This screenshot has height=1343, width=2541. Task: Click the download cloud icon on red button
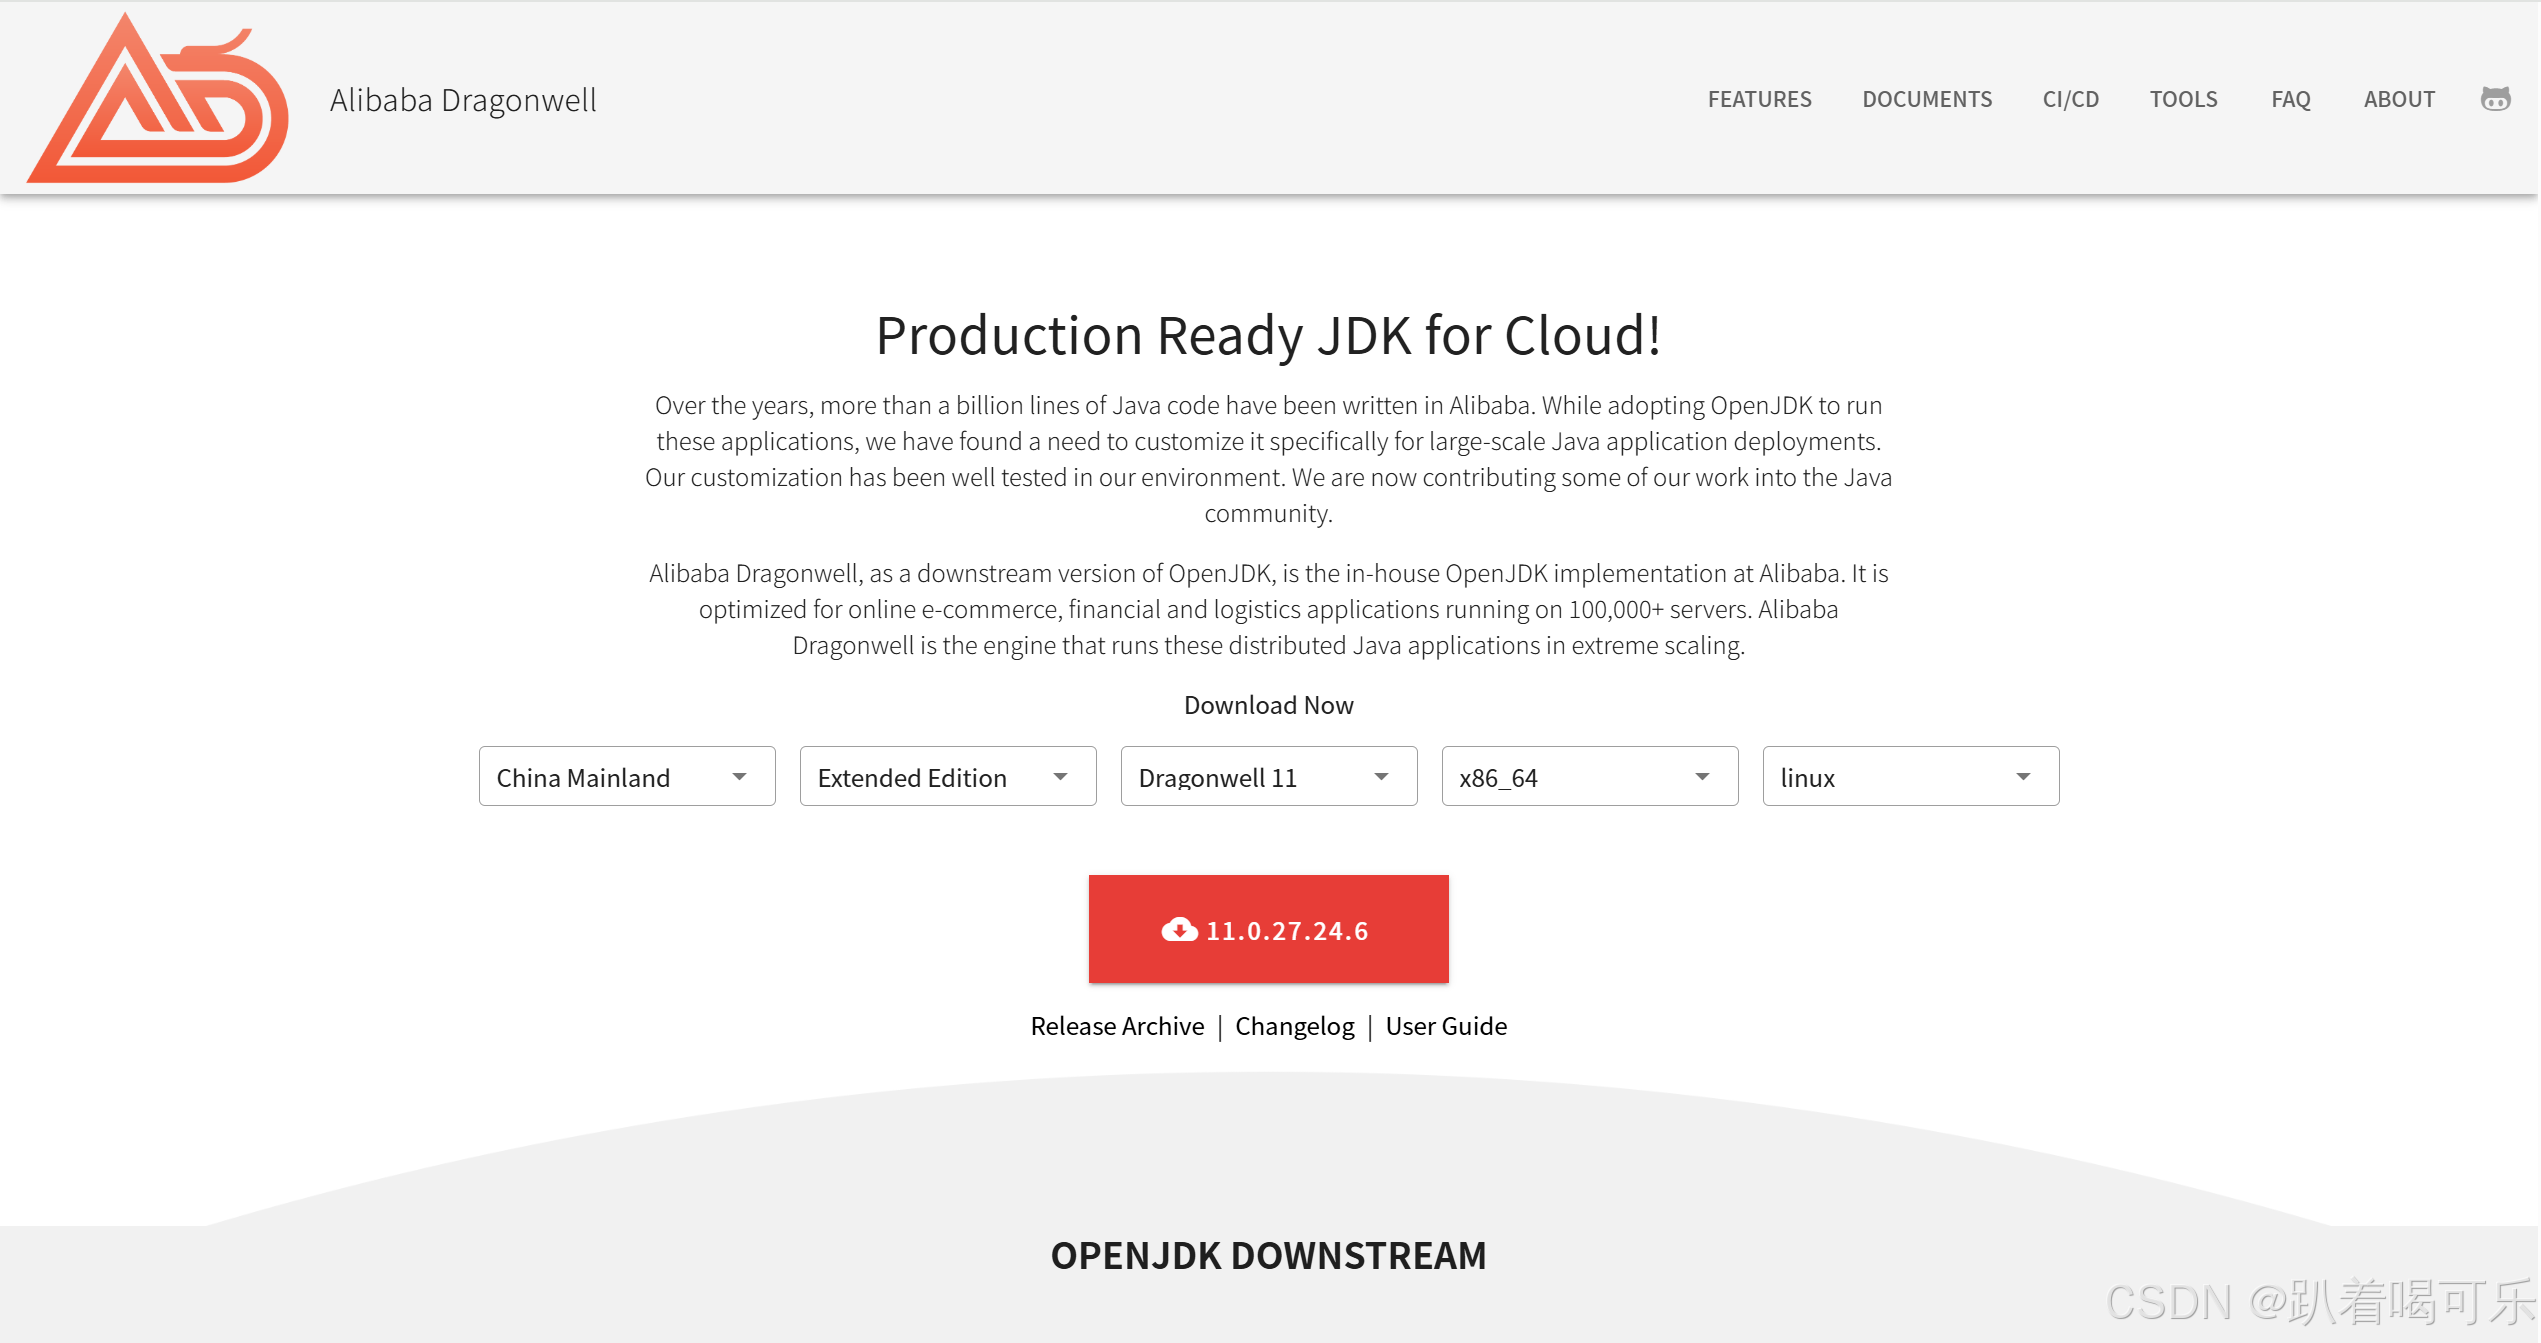pos(1179,929)
